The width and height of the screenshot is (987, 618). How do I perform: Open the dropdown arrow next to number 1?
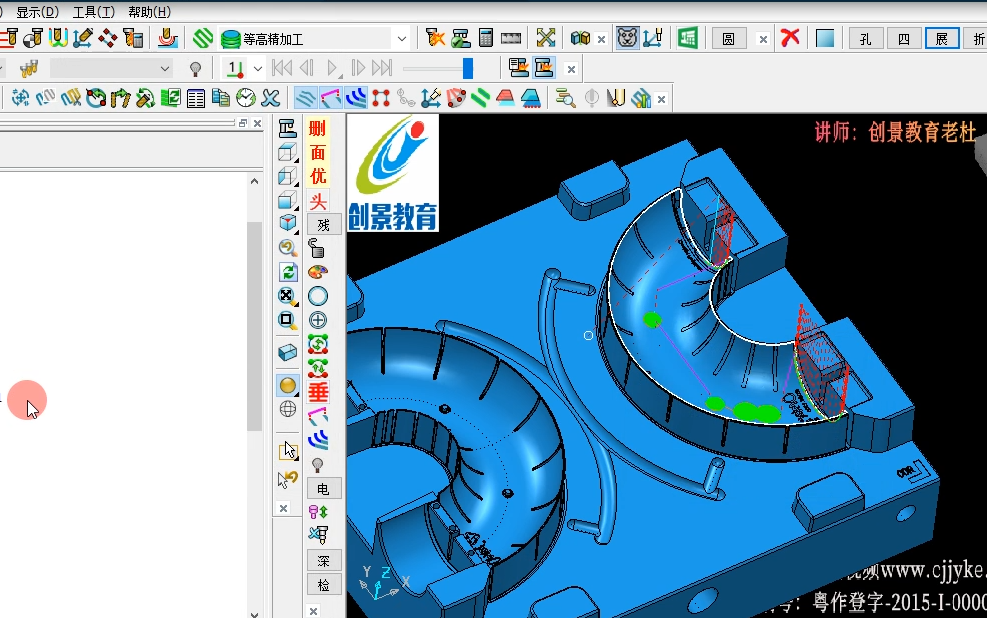coord(257,68)
